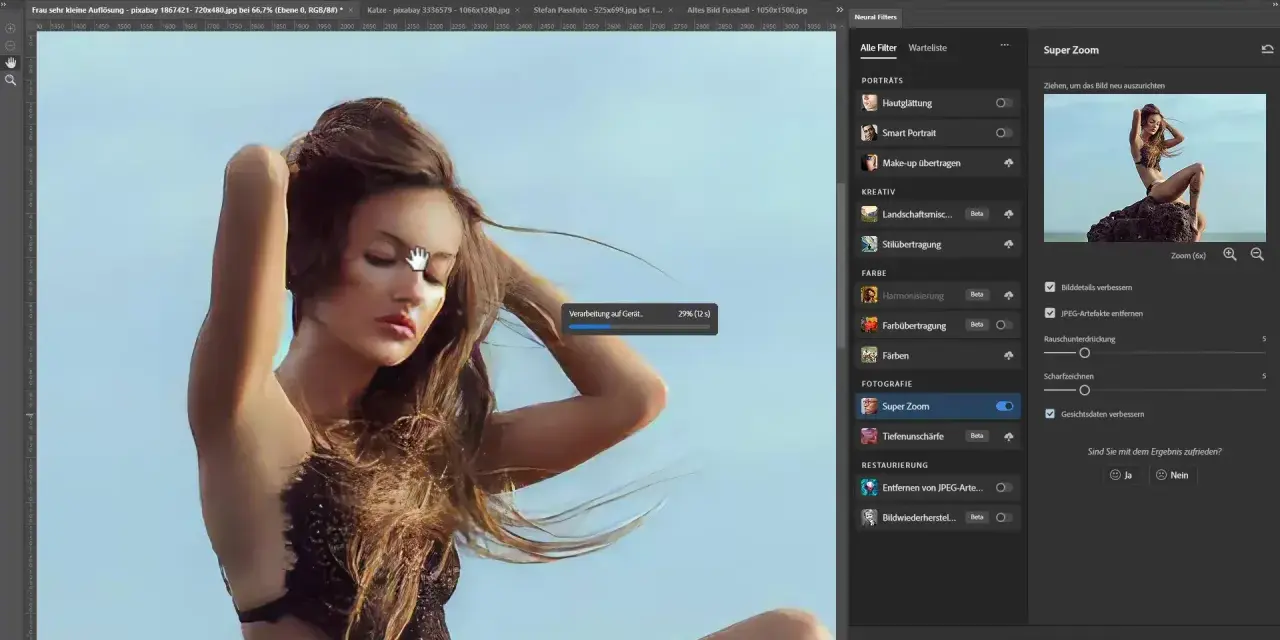Download the Harmonisierung filter via cloud icon
This screenshot has width=1280, height=640.
click(1008, 295)
